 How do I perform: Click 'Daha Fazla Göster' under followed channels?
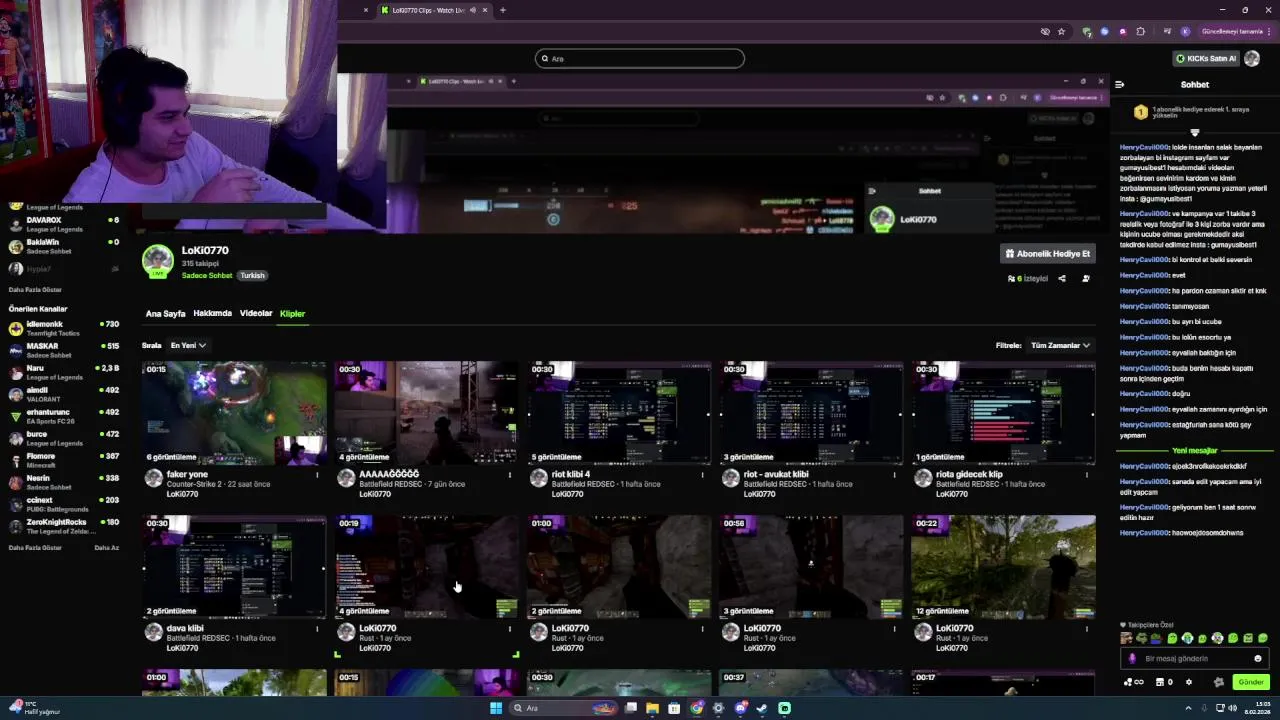(x=35, y=290)
